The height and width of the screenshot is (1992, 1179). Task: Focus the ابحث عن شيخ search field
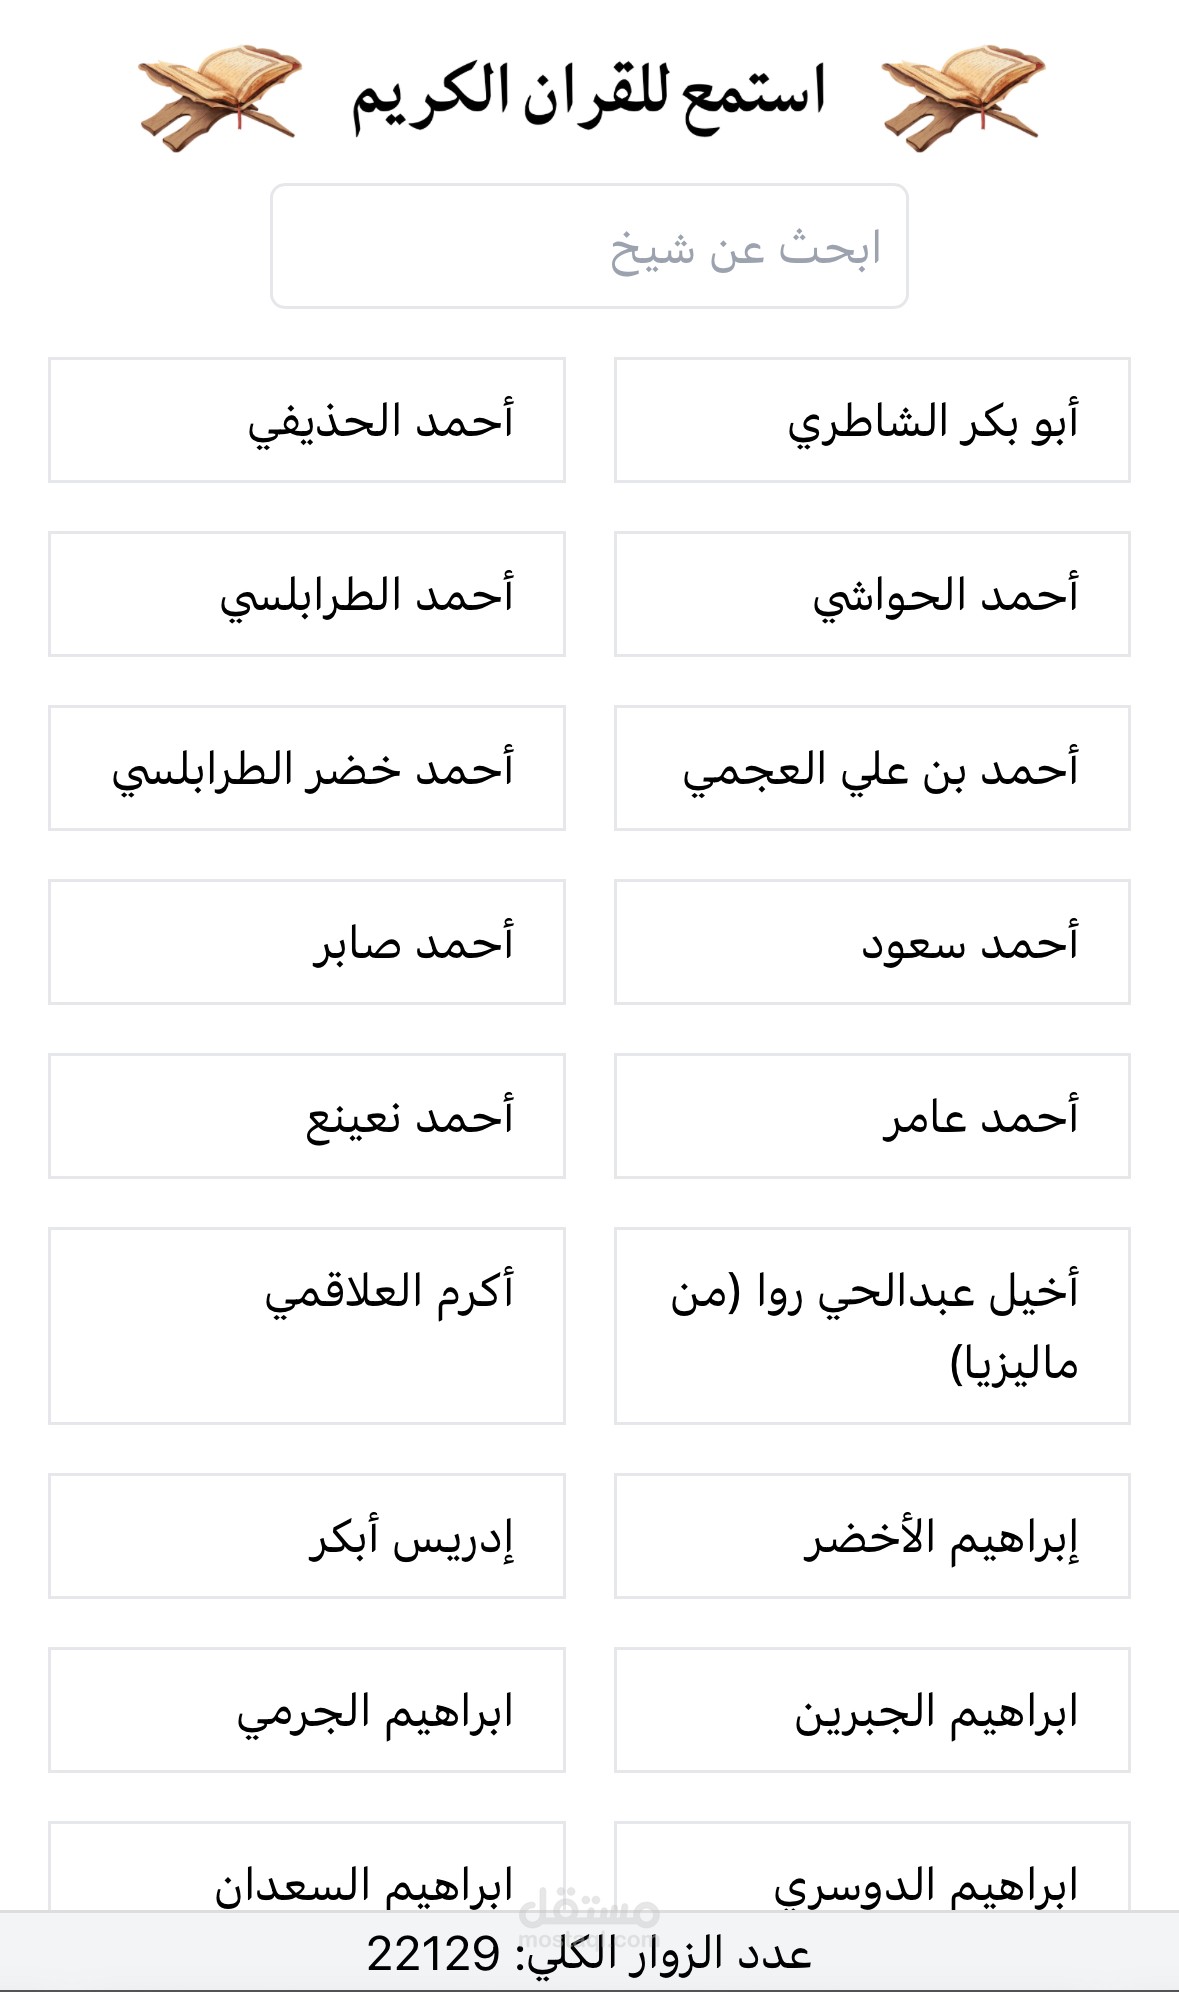(x=589, y=246)
